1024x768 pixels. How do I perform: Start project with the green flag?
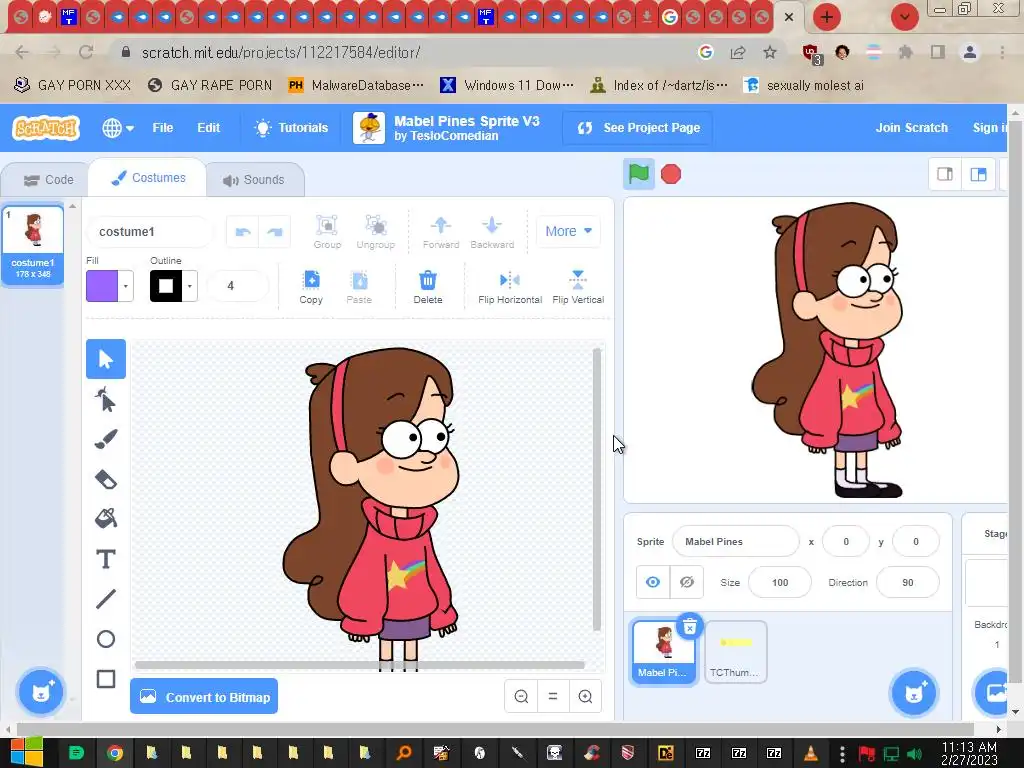pos(639,174)
